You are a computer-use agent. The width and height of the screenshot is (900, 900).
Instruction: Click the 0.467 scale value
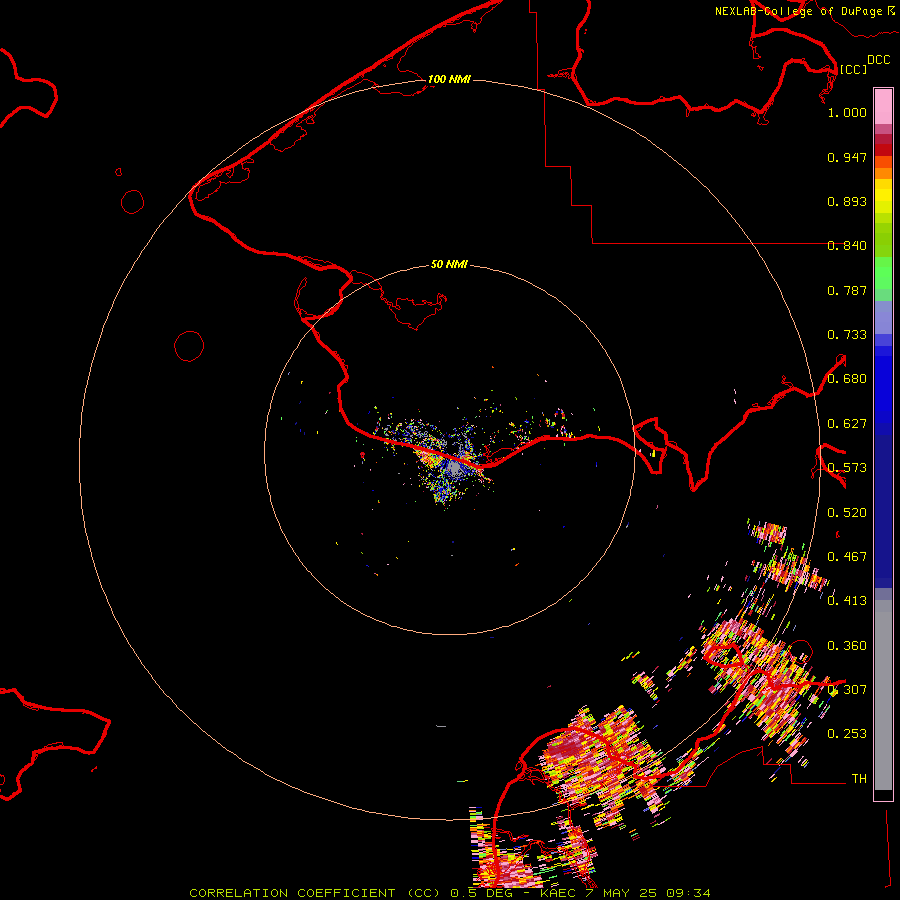(847, 557)
